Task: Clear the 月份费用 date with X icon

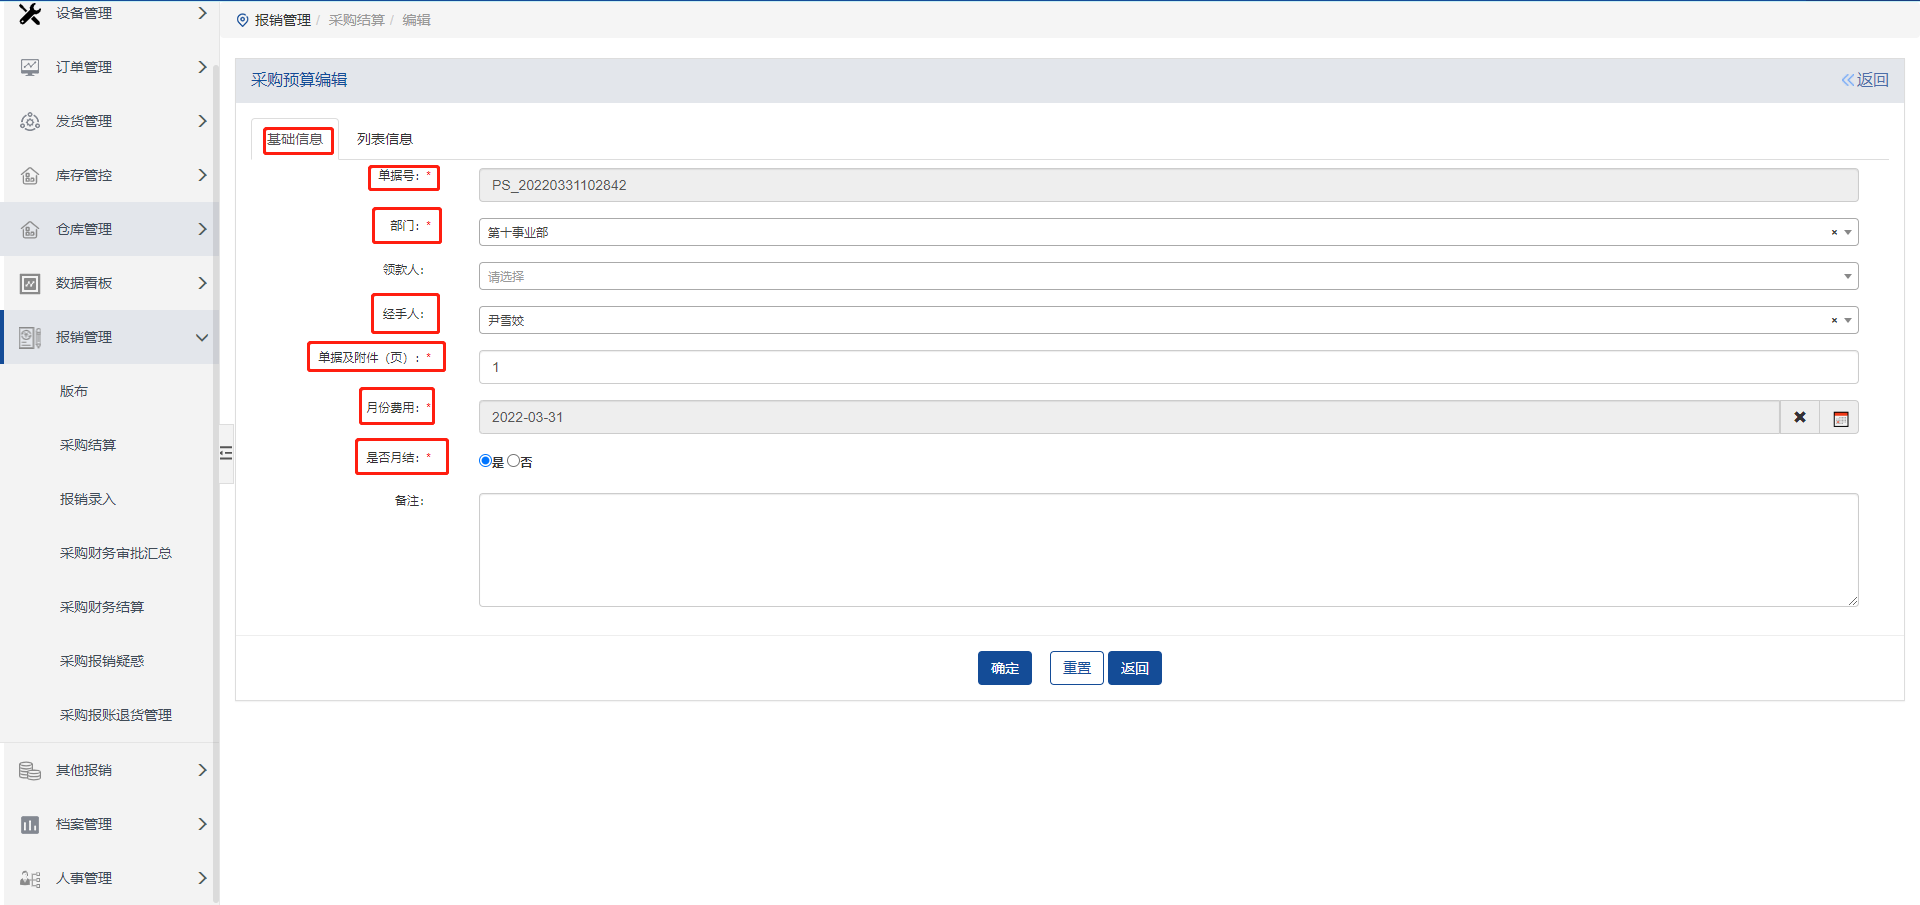Action: point(1799,417)
